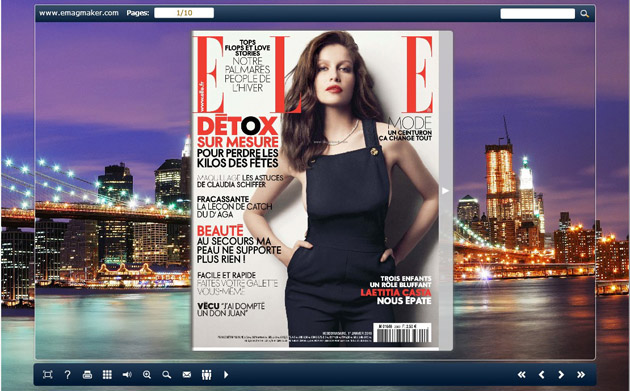This screenshot has height=391, width=630.
Task: Click 'LAETITIA CASTA' text on cover
Action: pyautogui.click(x=396, y=293)
